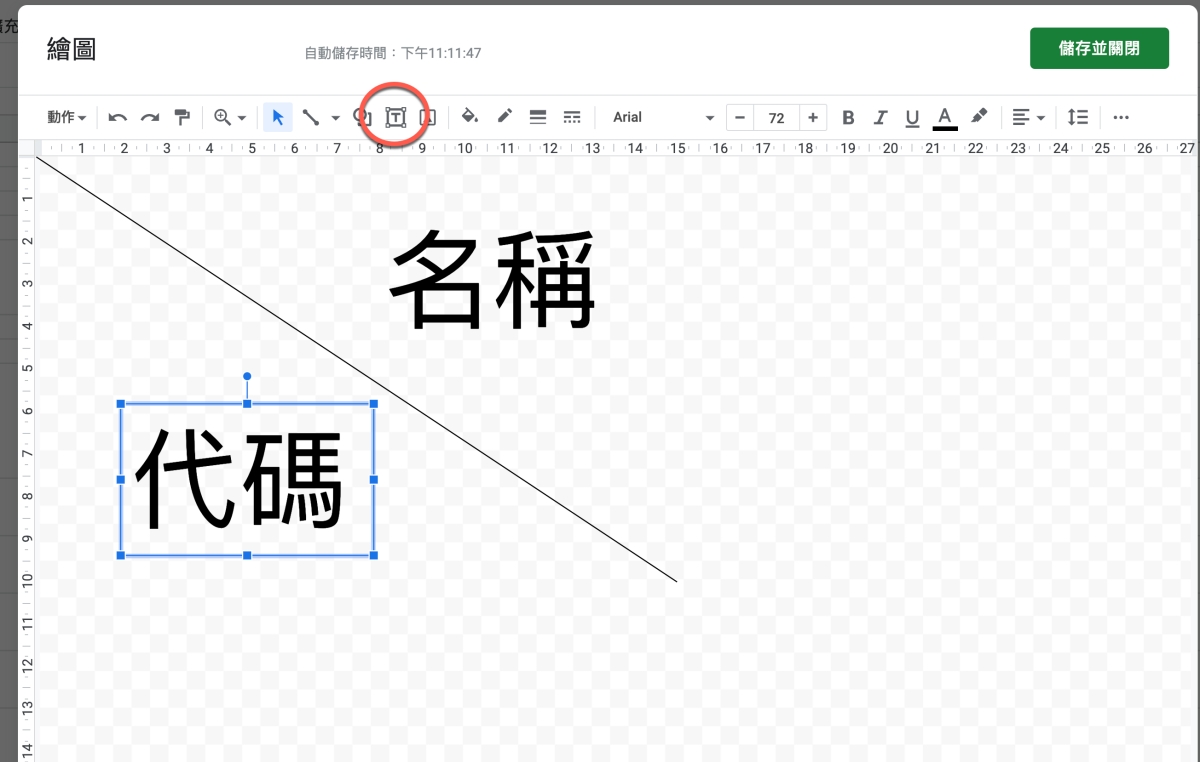Open the text alignment dropdown
Image resolution: width=1200 pixels, height=762 pixels.
1028,118
